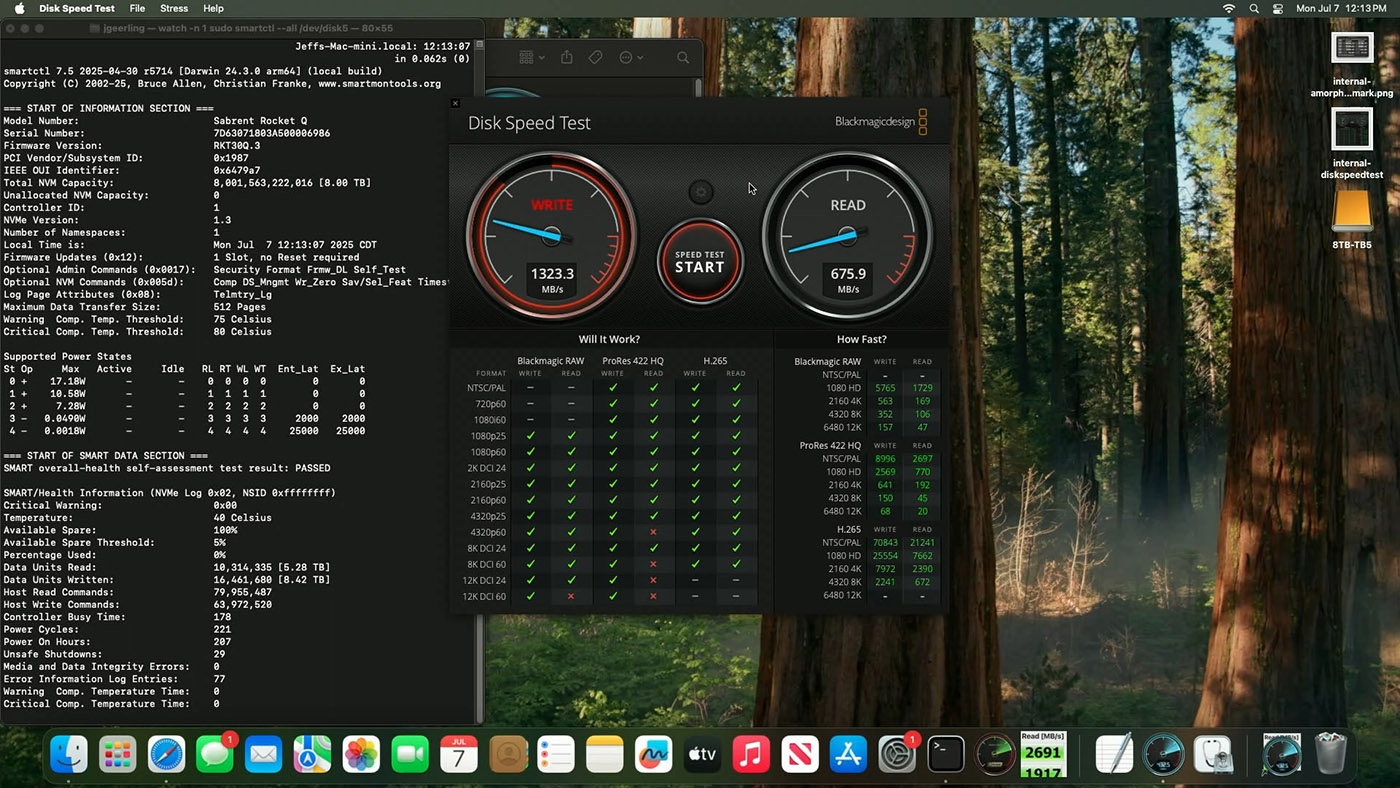Open Photos from the dock
This screenshot has width=1400, height=788.
click(x=361, y=754)
